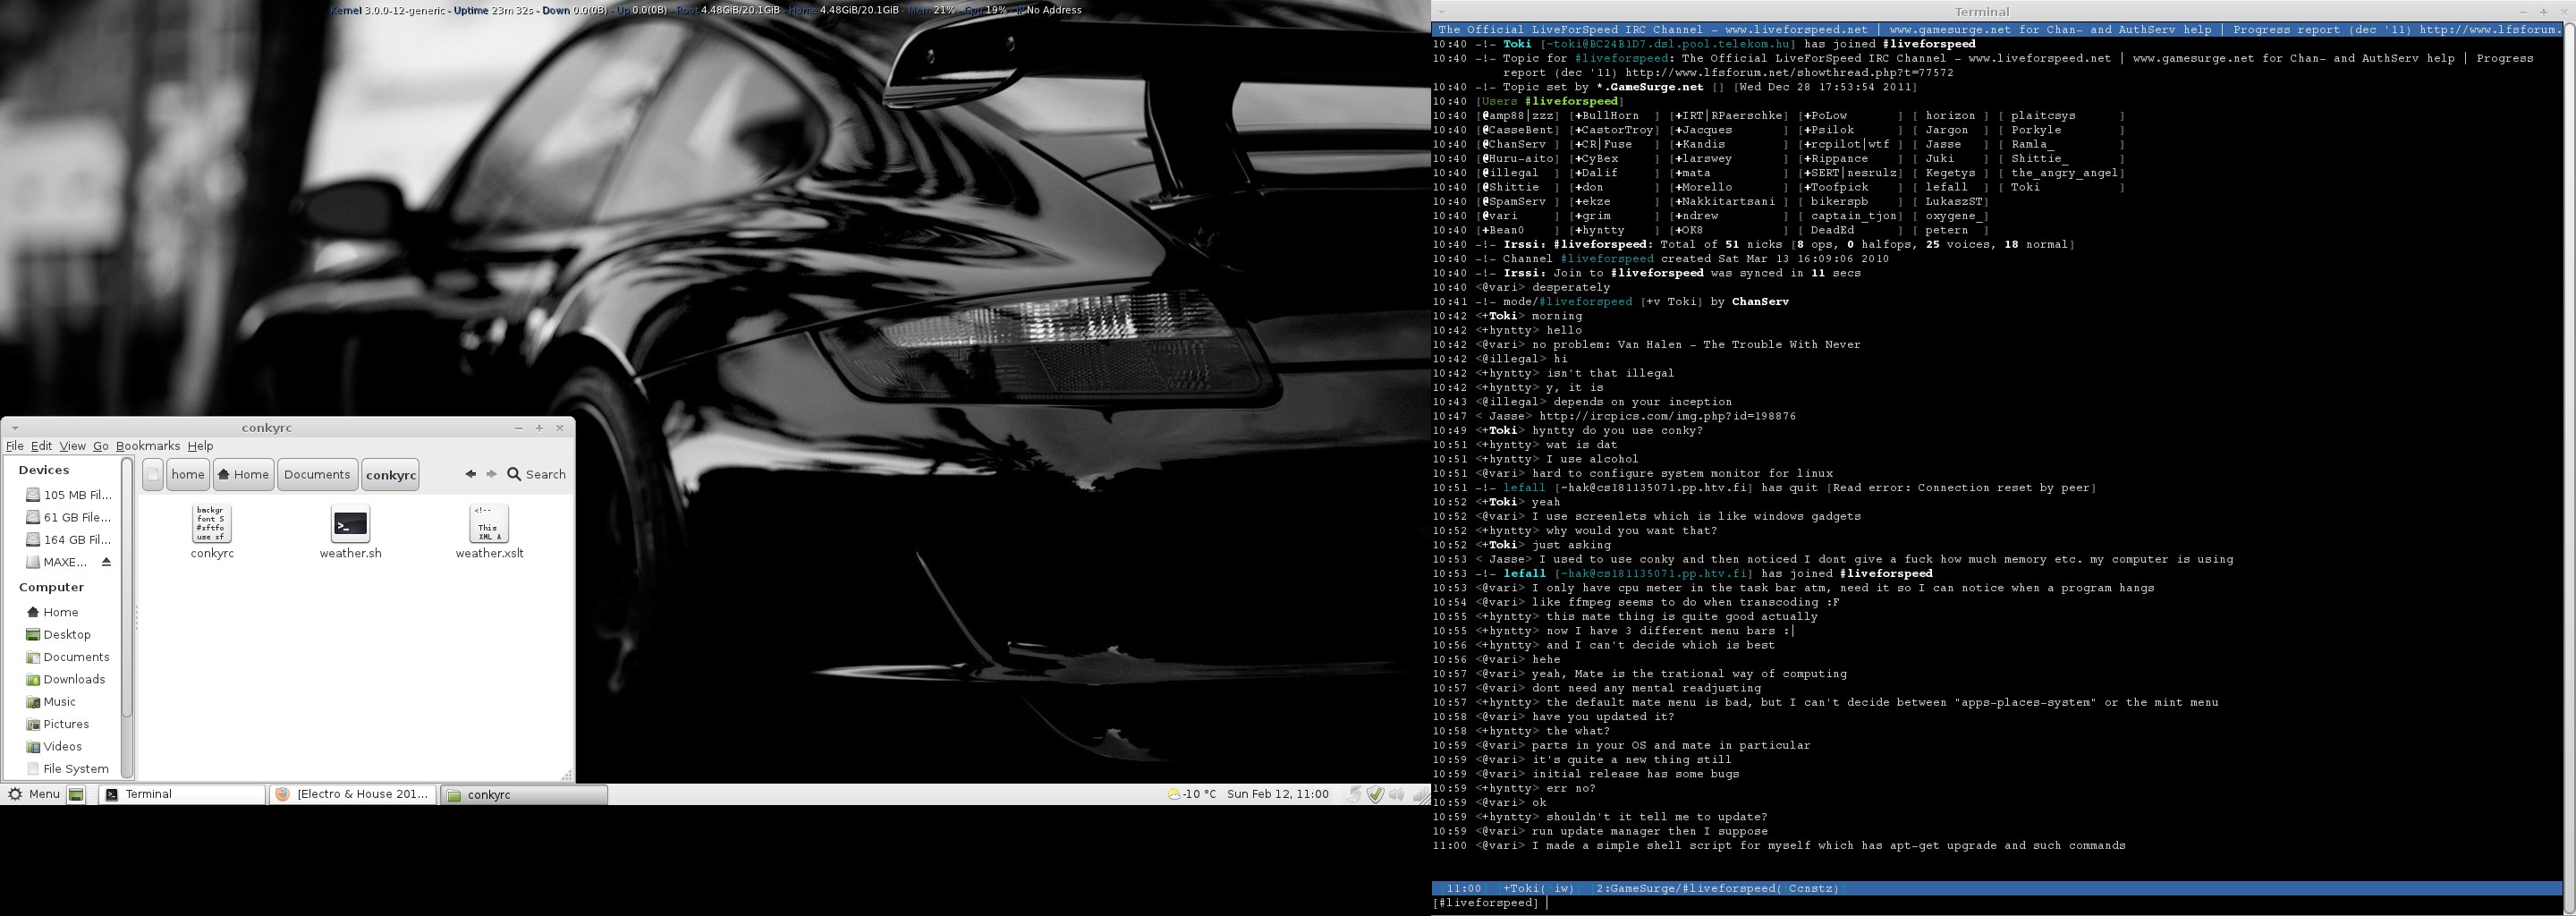Toggle the location text entry button in path bar
2576x916 pixels.
[152, 474]
